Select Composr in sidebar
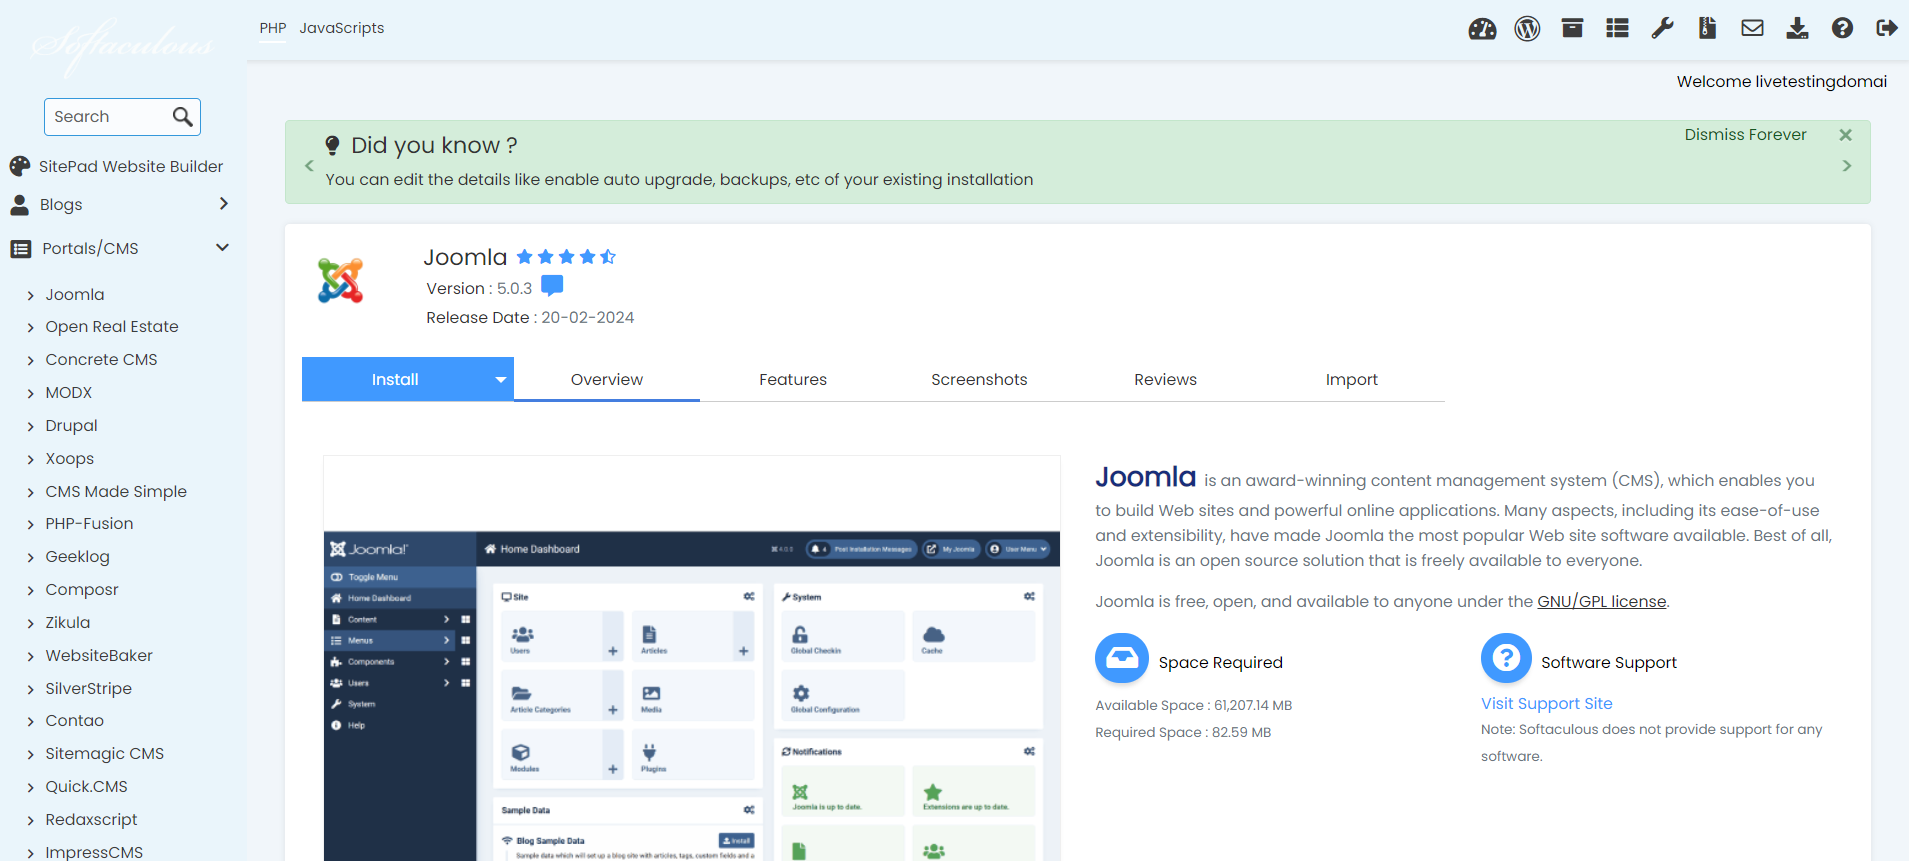Viewport: 1909px width, 861px height. tap(81, 590)
